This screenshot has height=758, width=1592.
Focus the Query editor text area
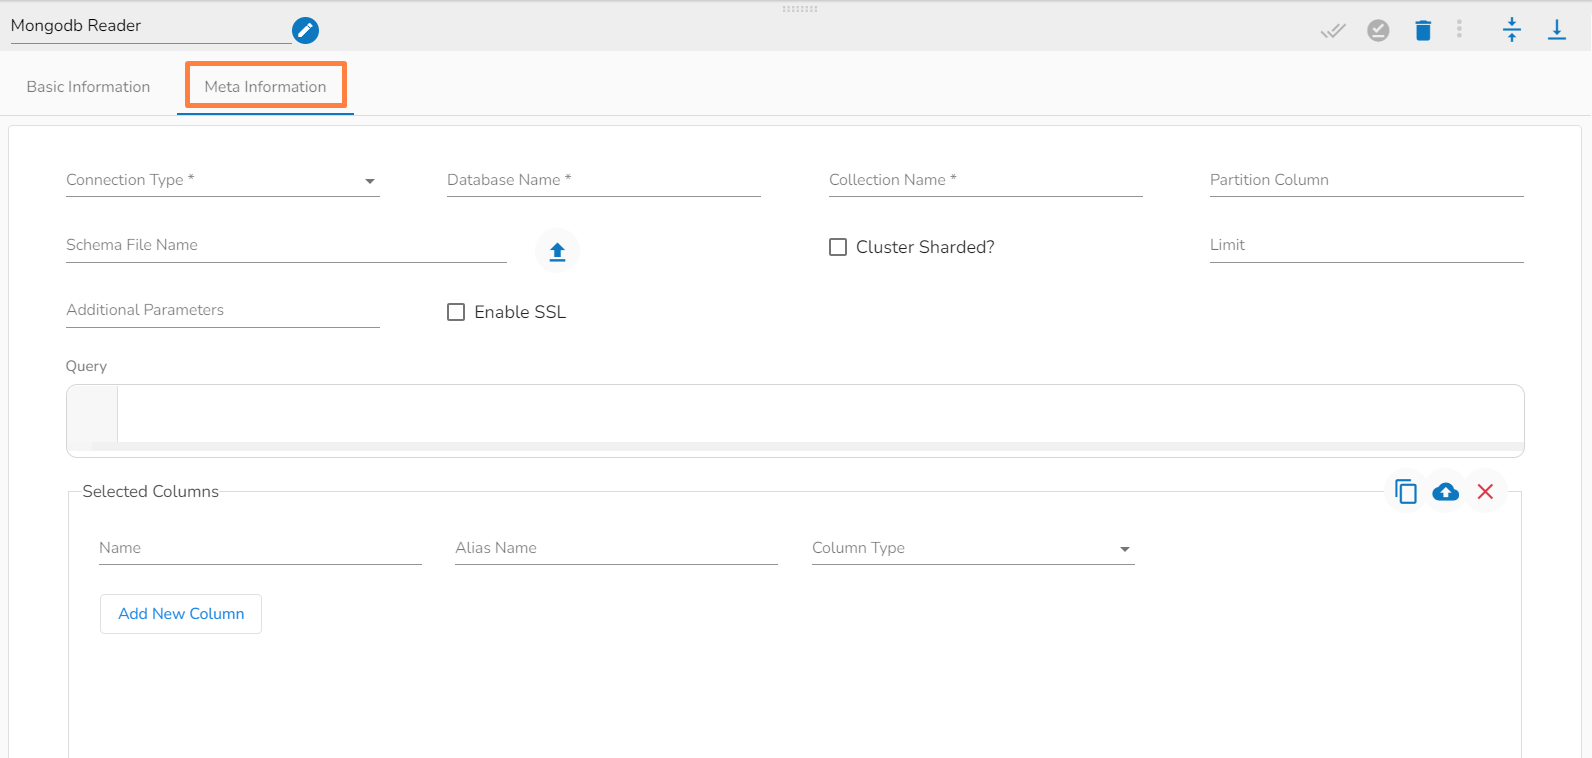coord(818,413)
